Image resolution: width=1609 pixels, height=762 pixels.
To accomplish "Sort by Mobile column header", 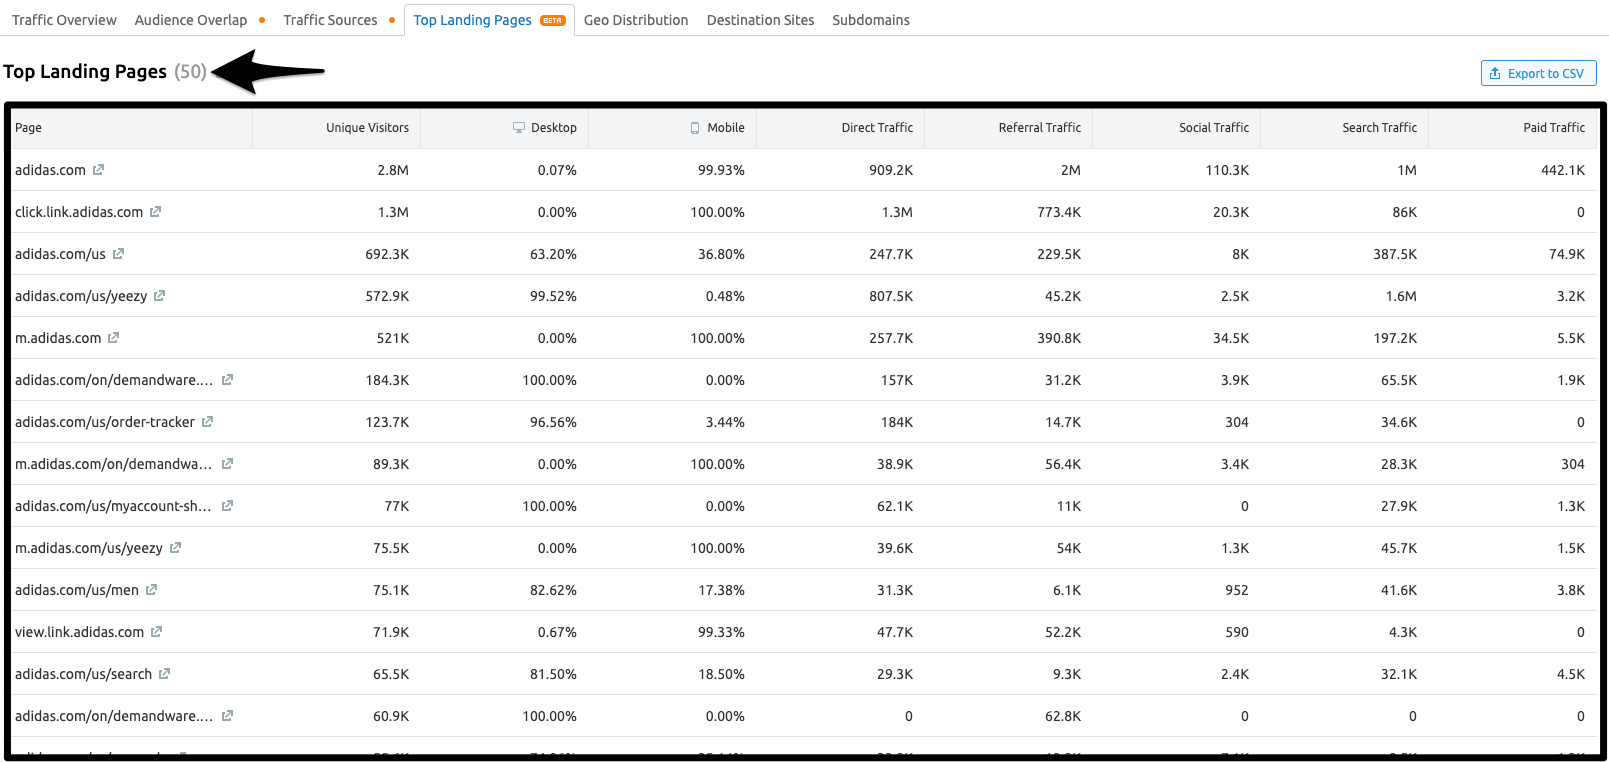I will click(726, 128).
